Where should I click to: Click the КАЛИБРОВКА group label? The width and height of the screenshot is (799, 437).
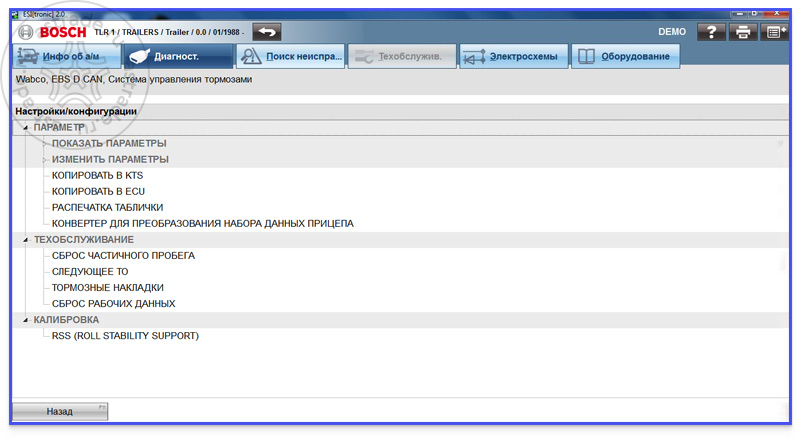(66, 320)
